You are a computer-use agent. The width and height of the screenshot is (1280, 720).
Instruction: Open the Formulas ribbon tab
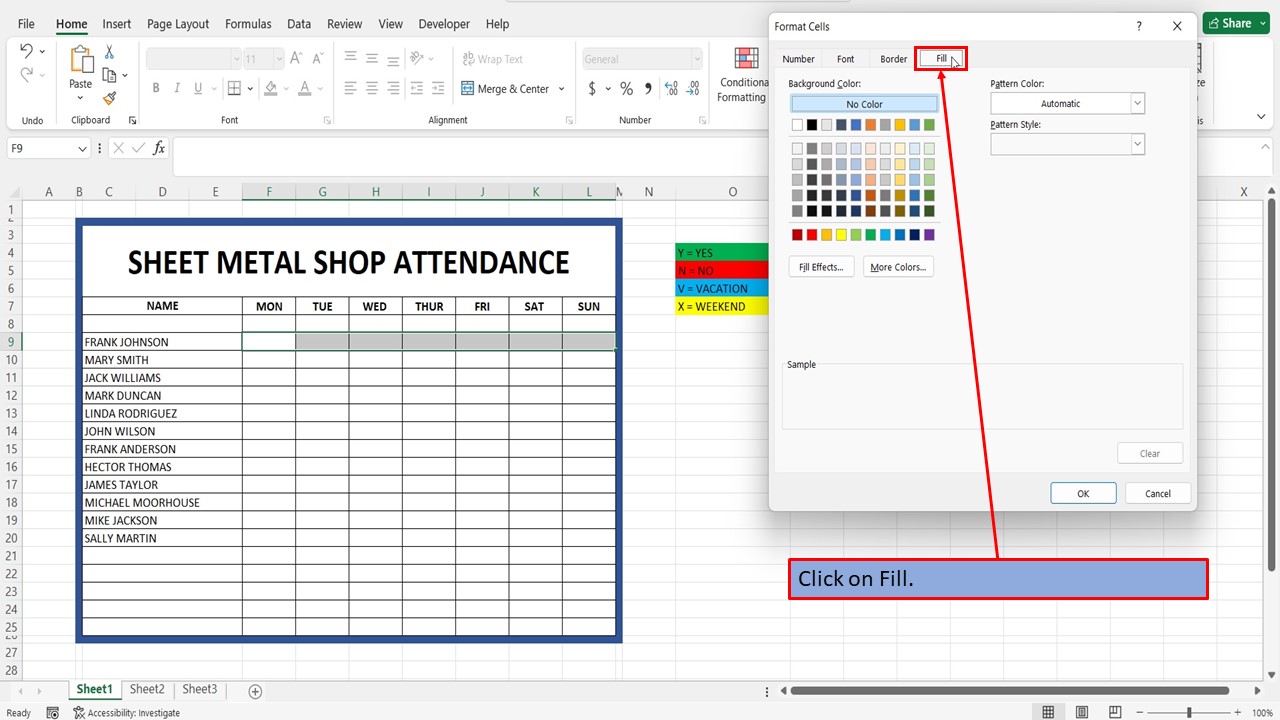[248, 24]
